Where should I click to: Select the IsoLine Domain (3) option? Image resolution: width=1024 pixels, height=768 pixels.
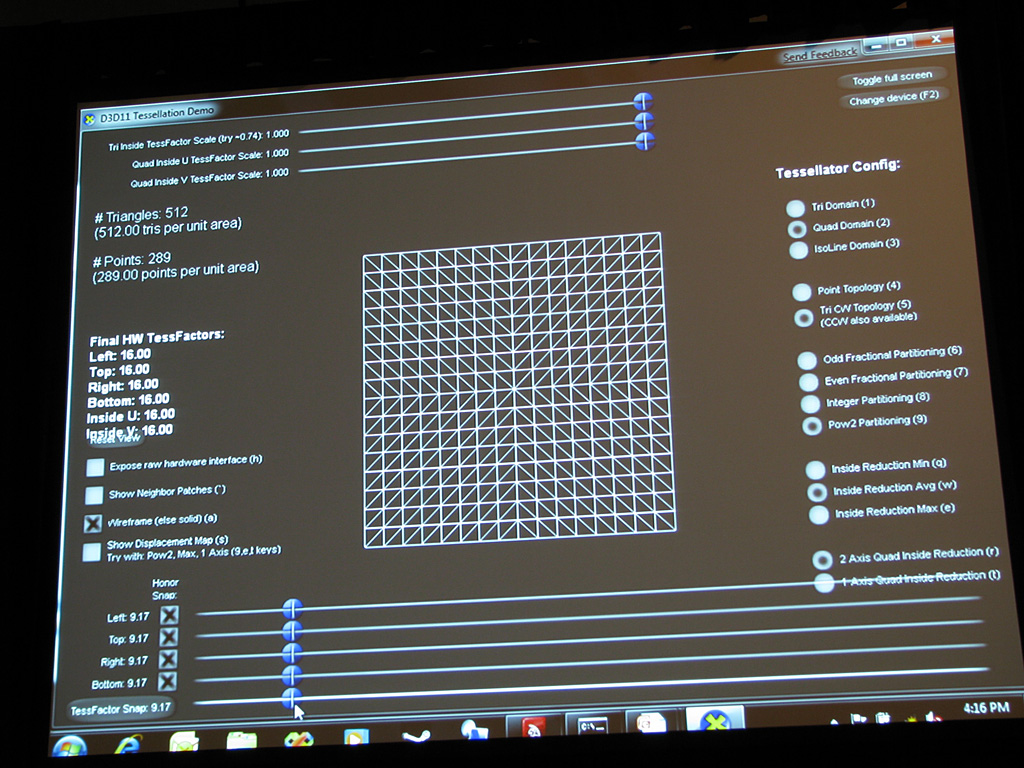[x=798, y=250]
